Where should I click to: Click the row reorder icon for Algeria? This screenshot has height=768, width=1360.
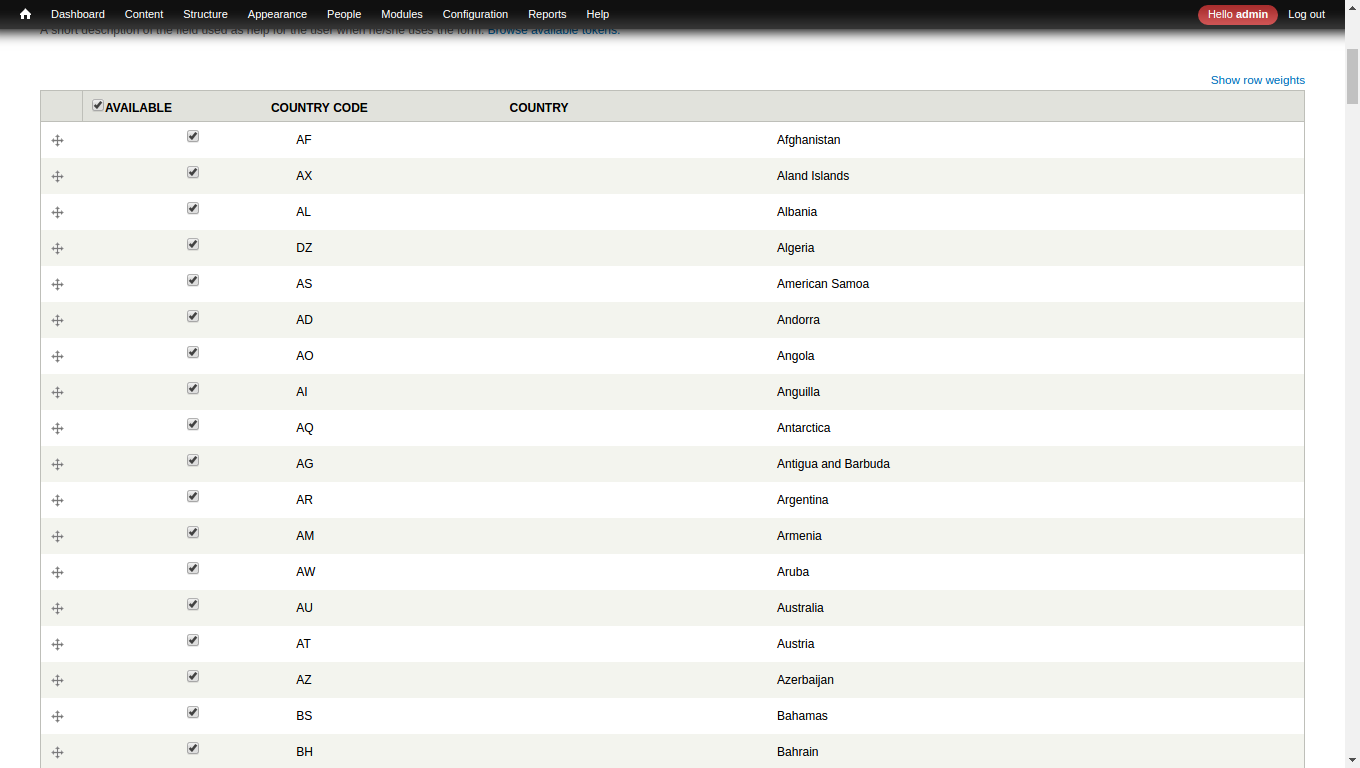click(57, 248)
